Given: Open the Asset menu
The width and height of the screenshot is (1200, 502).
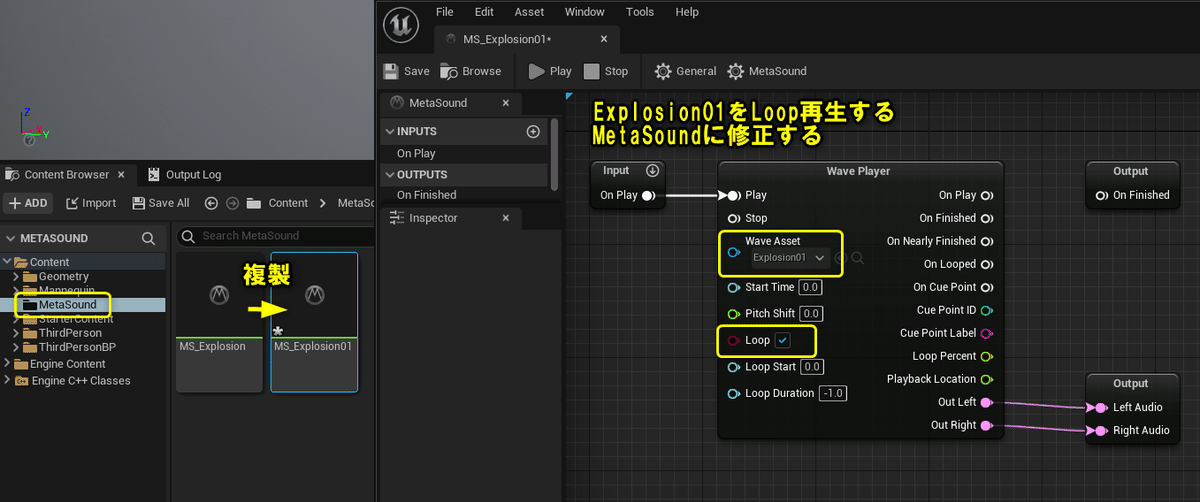Looking at the screenshot, I should [529, 12].
